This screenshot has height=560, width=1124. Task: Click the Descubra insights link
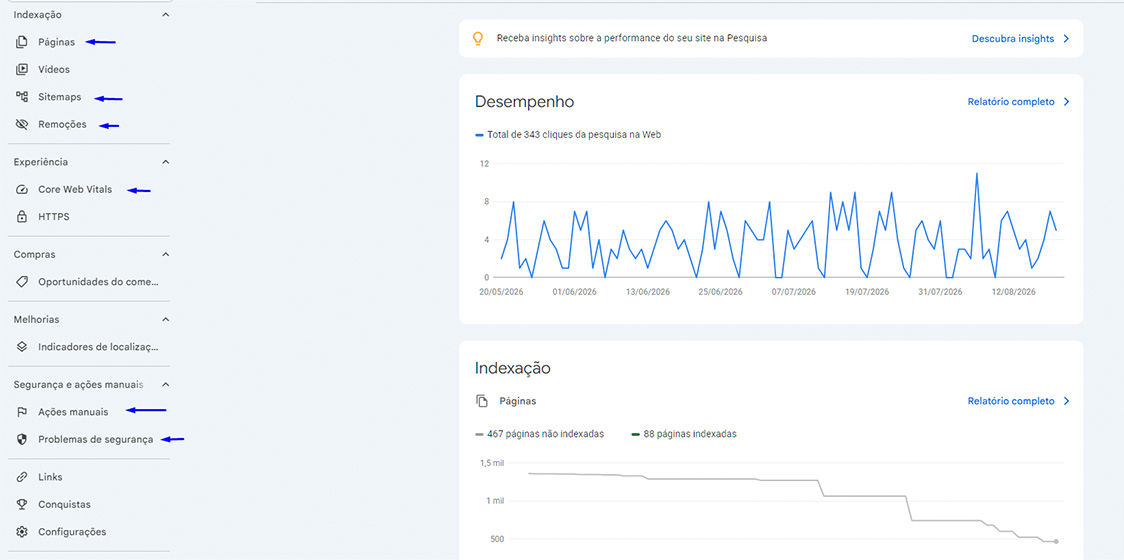coord(1013,39)
